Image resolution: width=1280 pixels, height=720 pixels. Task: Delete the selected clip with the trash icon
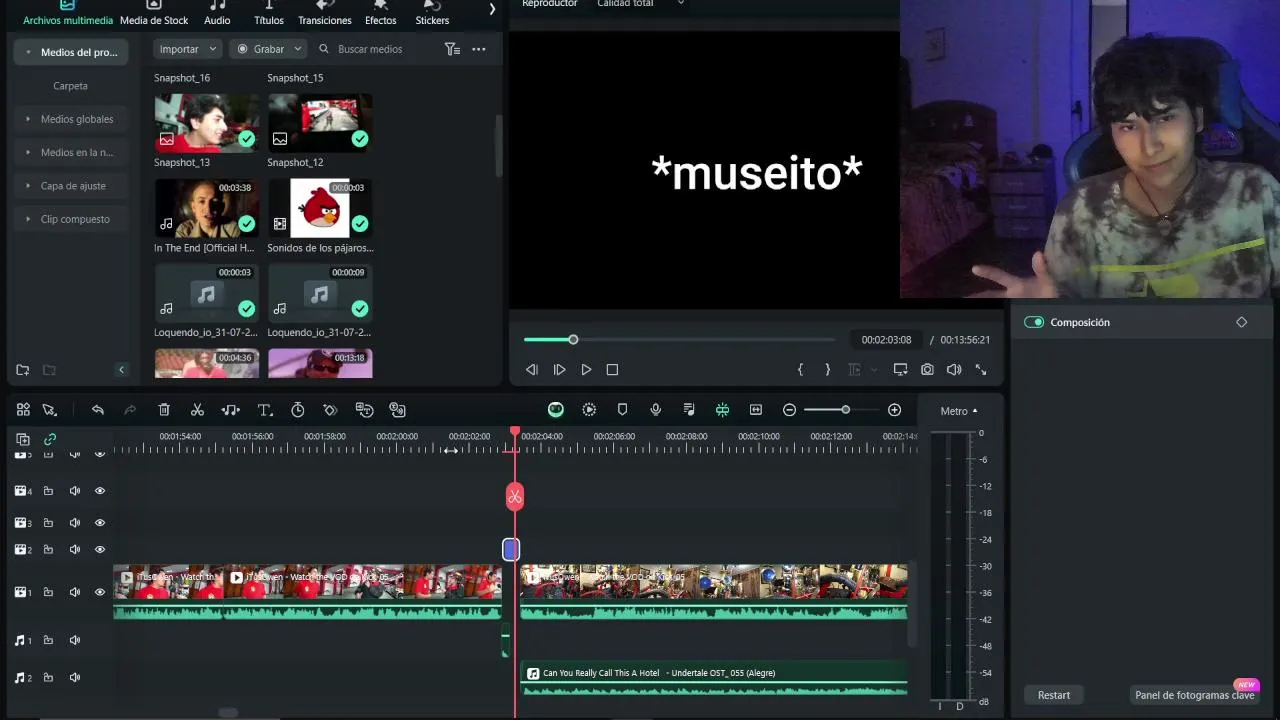pyautogui.click(x=164, y=410)
